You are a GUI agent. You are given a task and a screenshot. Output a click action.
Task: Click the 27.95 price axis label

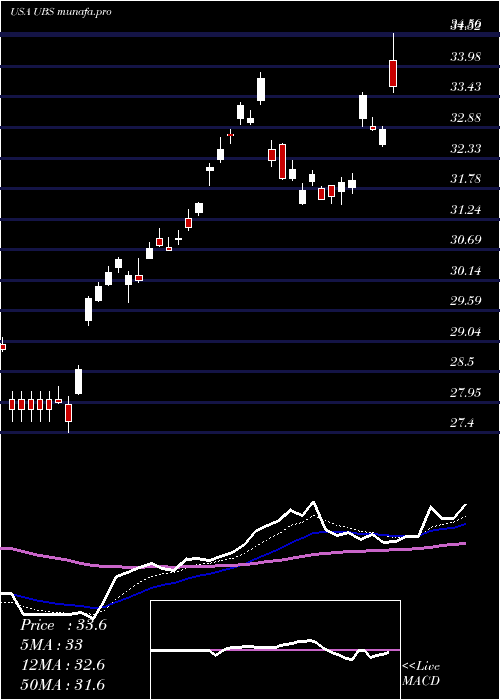tap(466, 393)
